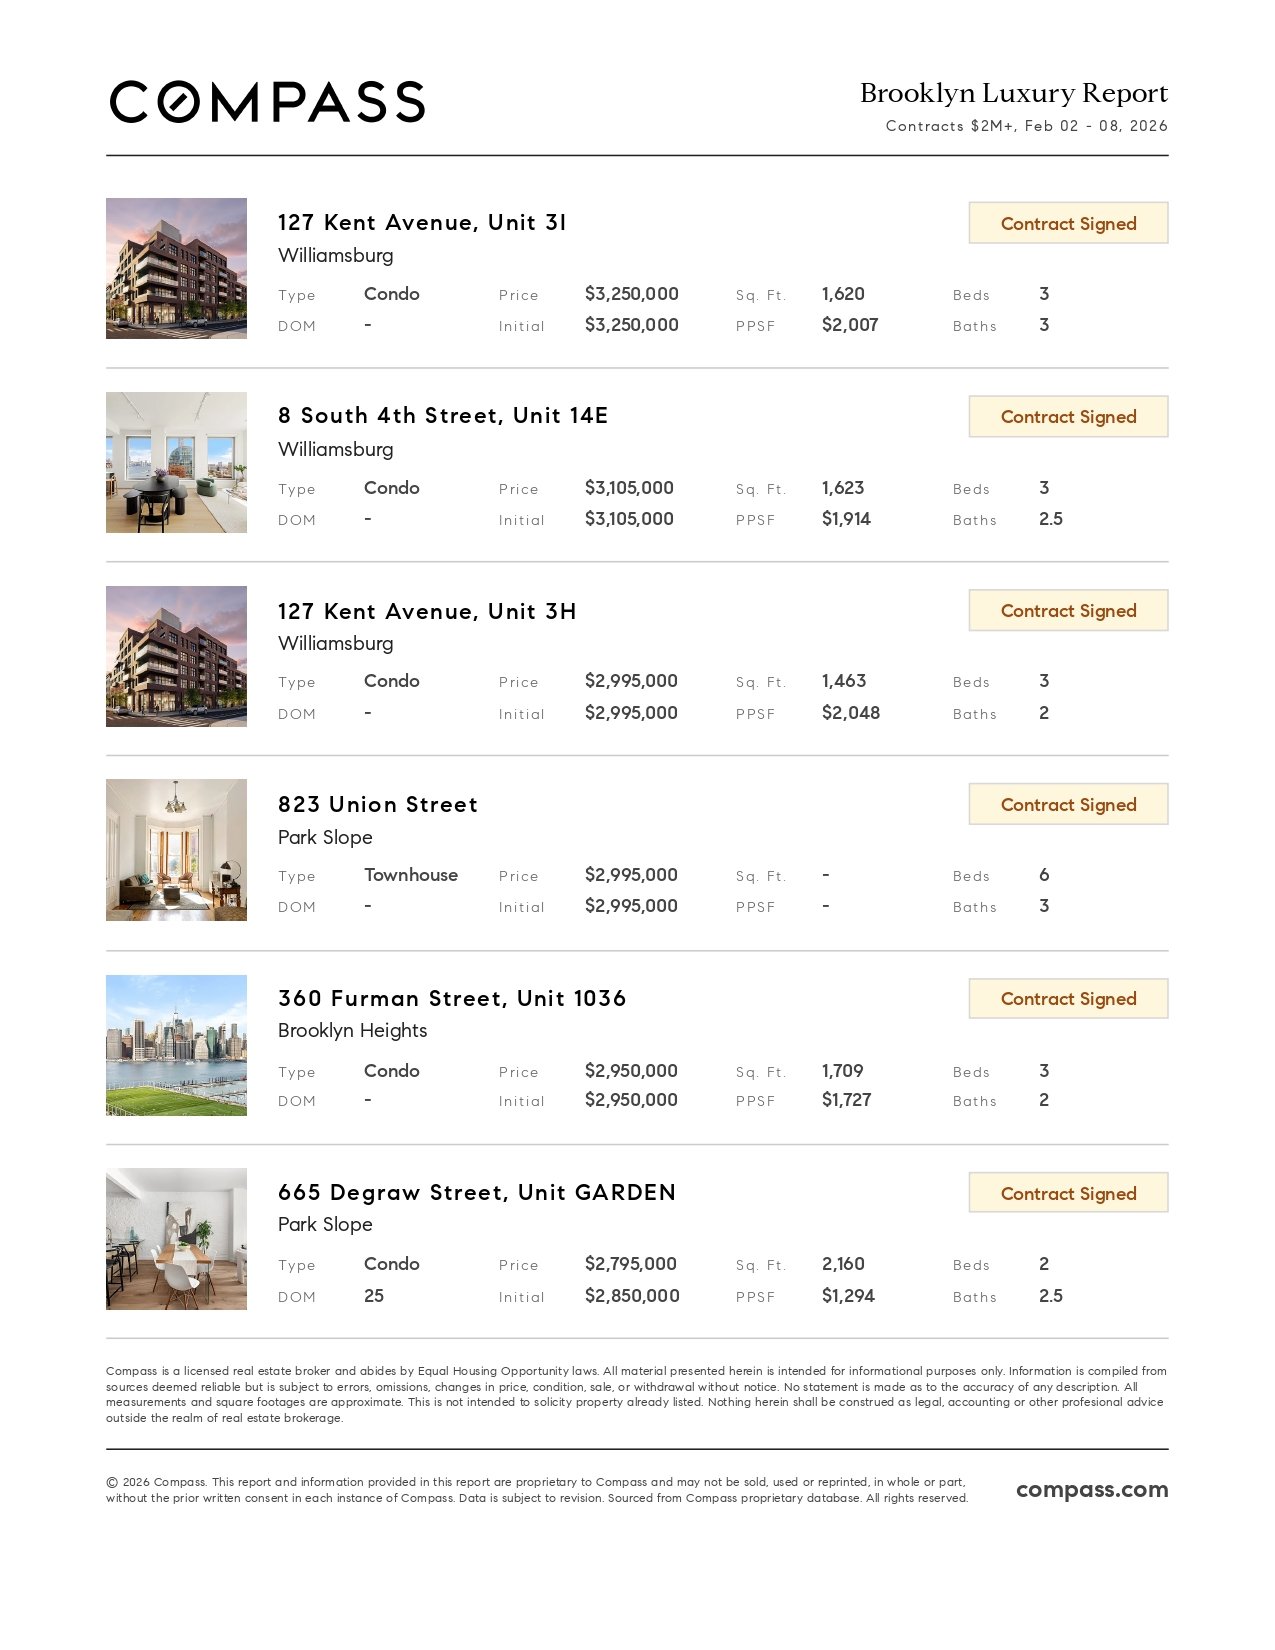This screenshot has height=1650, width=1275.
Task: Select the 127 Kent Avenue Unit 3H thumbnail
Action: pos(176,656)
